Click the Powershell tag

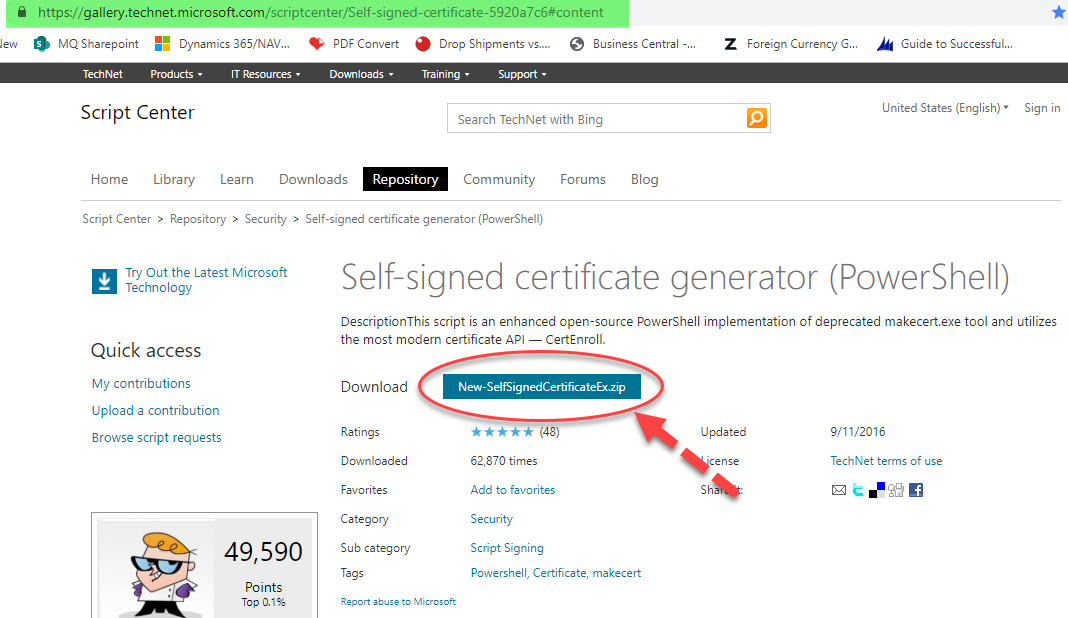pyautogui.click(x=499, y=573)
